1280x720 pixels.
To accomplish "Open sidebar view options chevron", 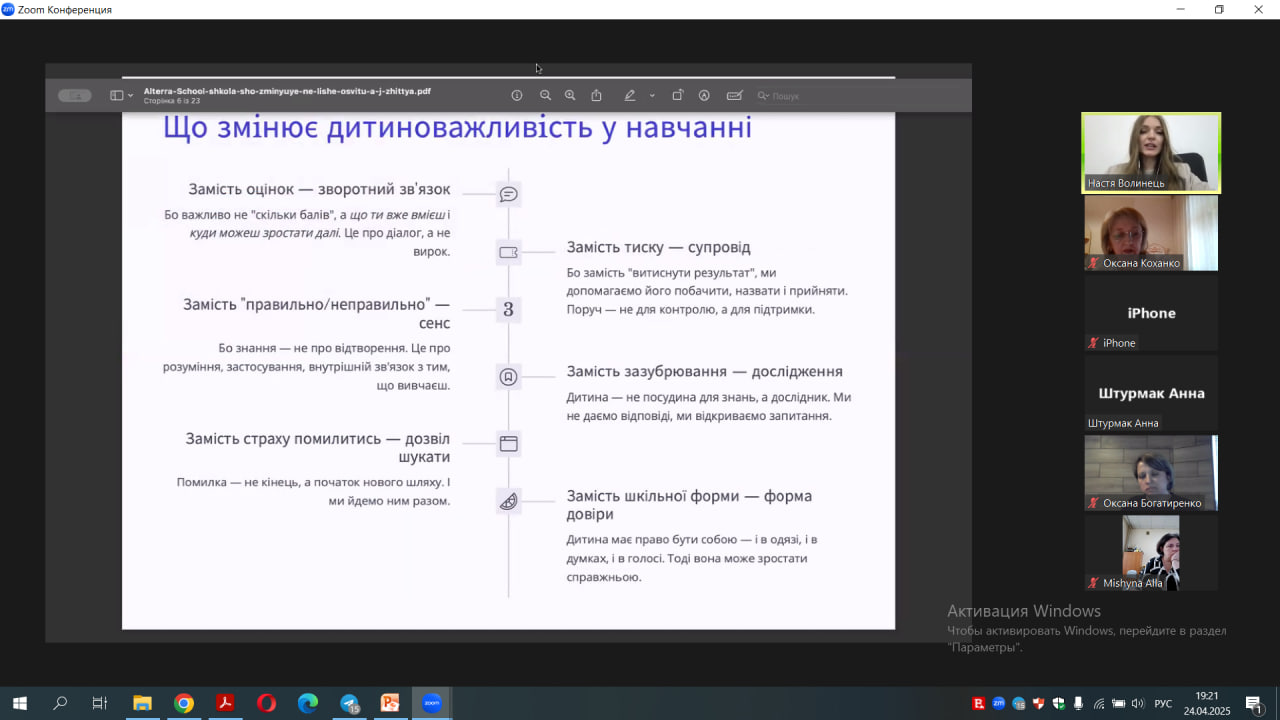I will pos(131,96).
